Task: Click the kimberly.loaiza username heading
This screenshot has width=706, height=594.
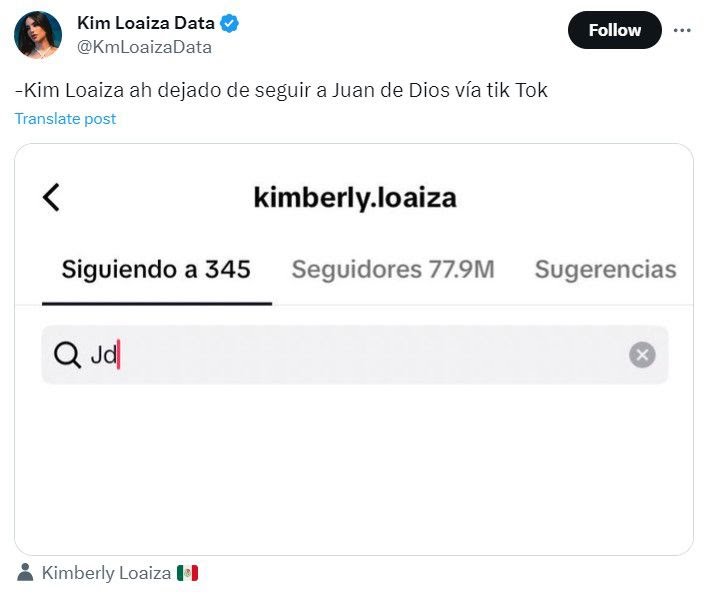Action: point(355,197)
